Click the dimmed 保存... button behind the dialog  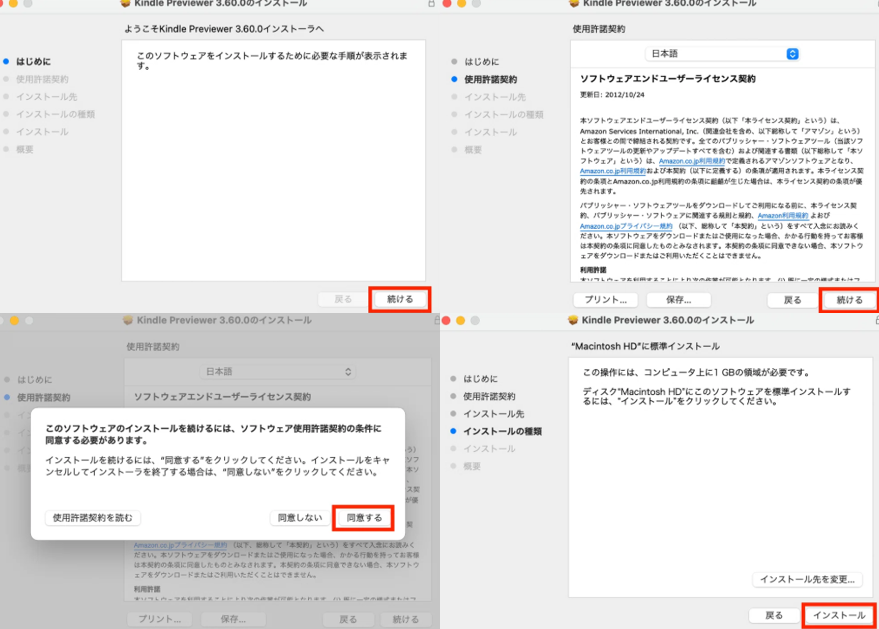[x=233, y=619]
